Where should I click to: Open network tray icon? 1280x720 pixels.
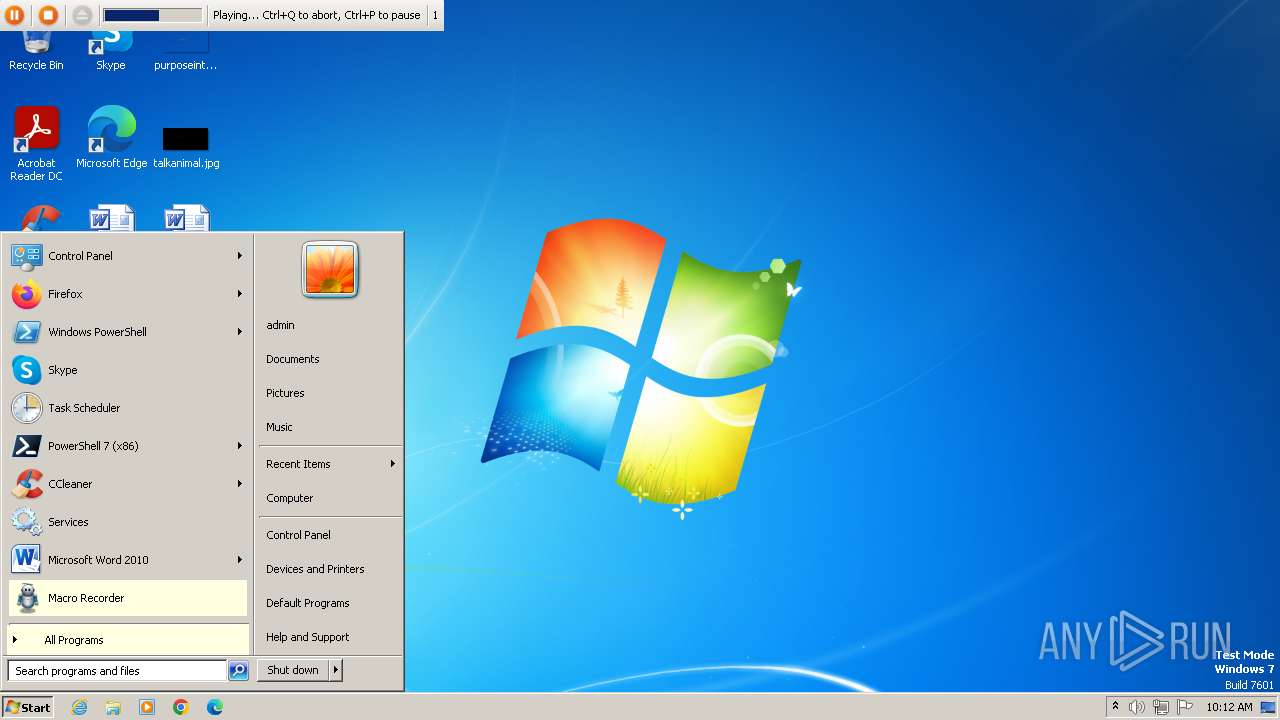[1161, 707]
